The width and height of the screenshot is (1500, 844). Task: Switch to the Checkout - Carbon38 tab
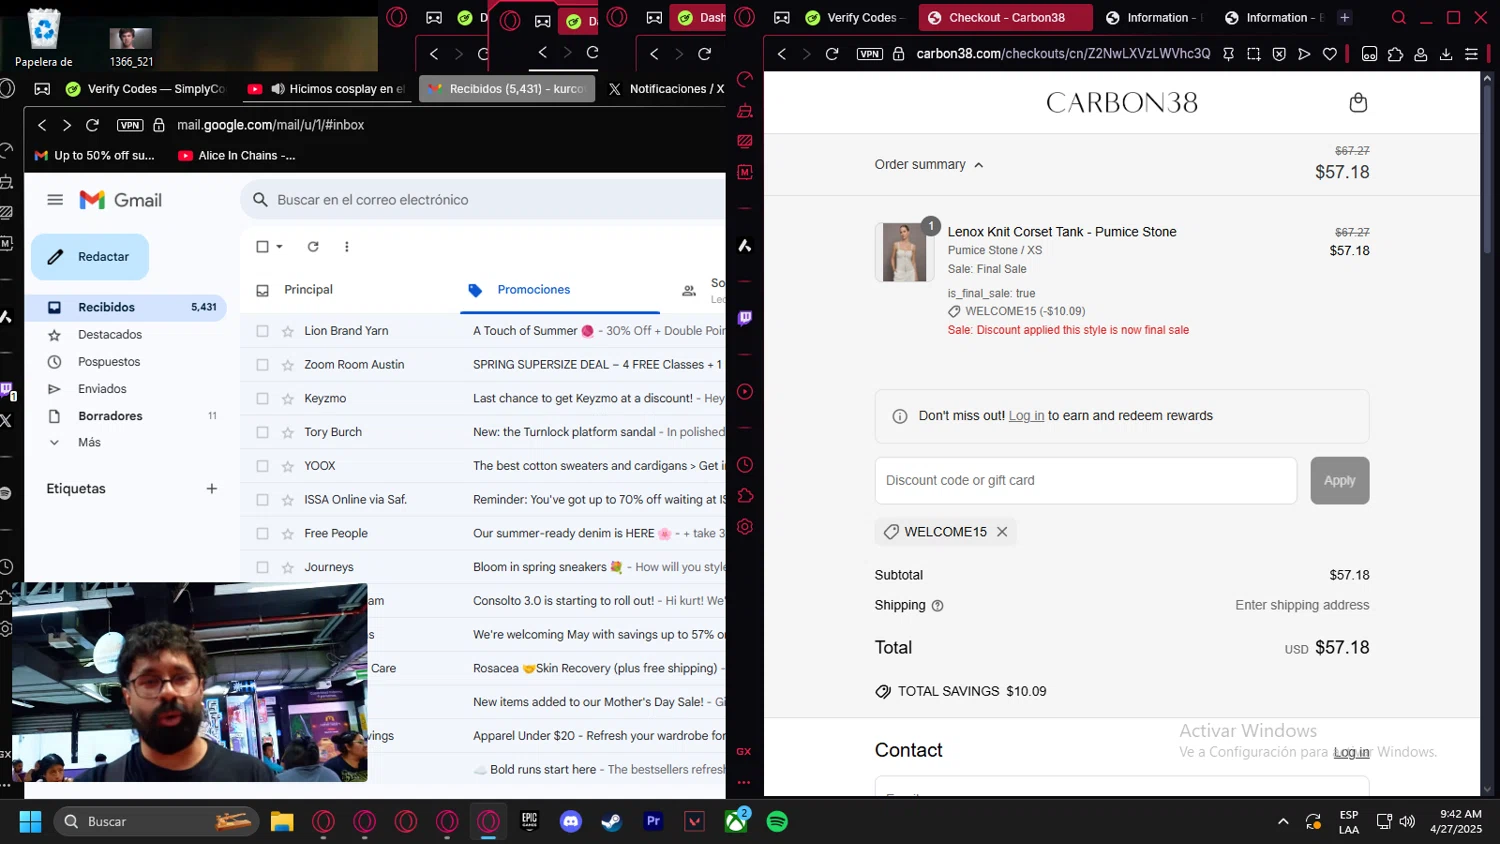coord(1006,18)
